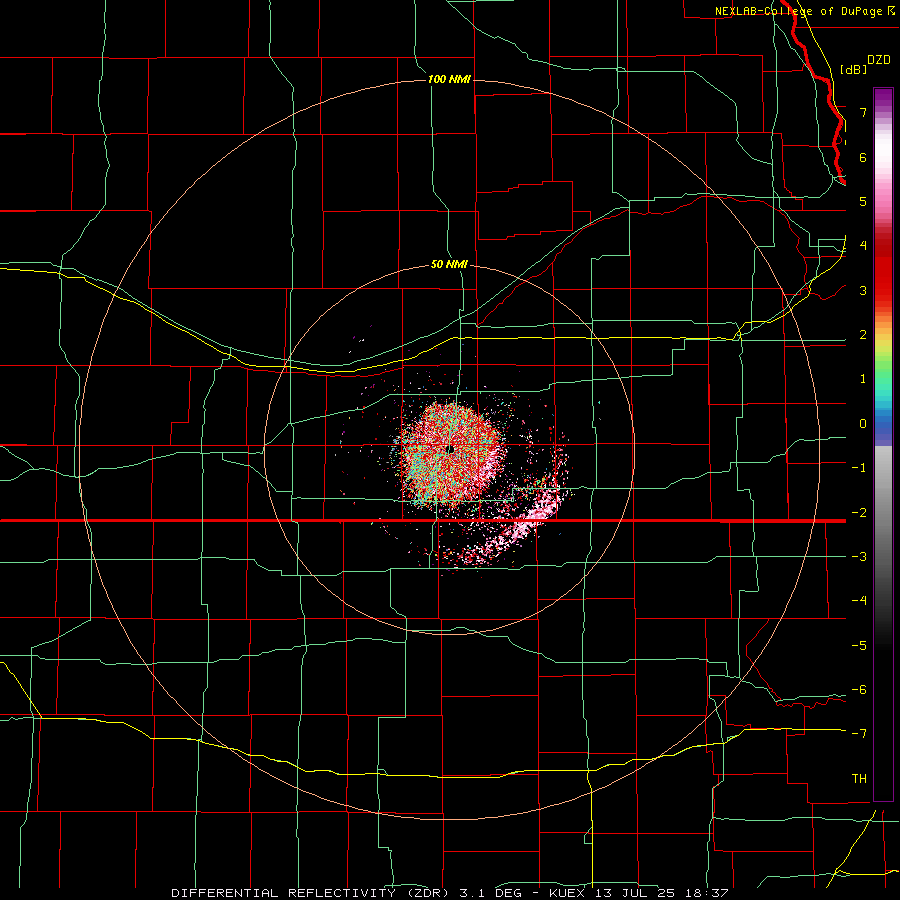Viewport: 900px width, 900px height.
Task: Select the "6" value on the color scale
Action: pos(863,157)
